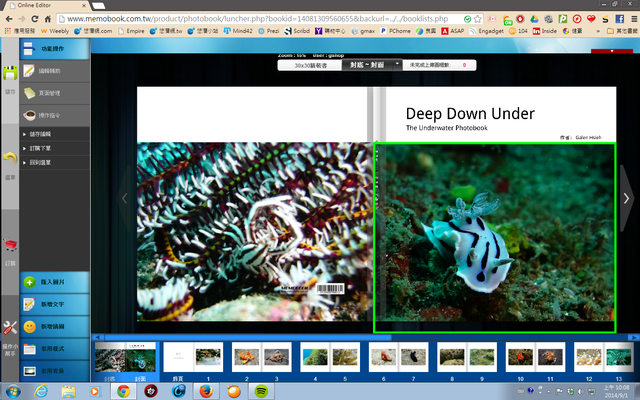Click the Google Drive extension icon
The height and width of the screenshot is (400, 640).
(534, 19)
